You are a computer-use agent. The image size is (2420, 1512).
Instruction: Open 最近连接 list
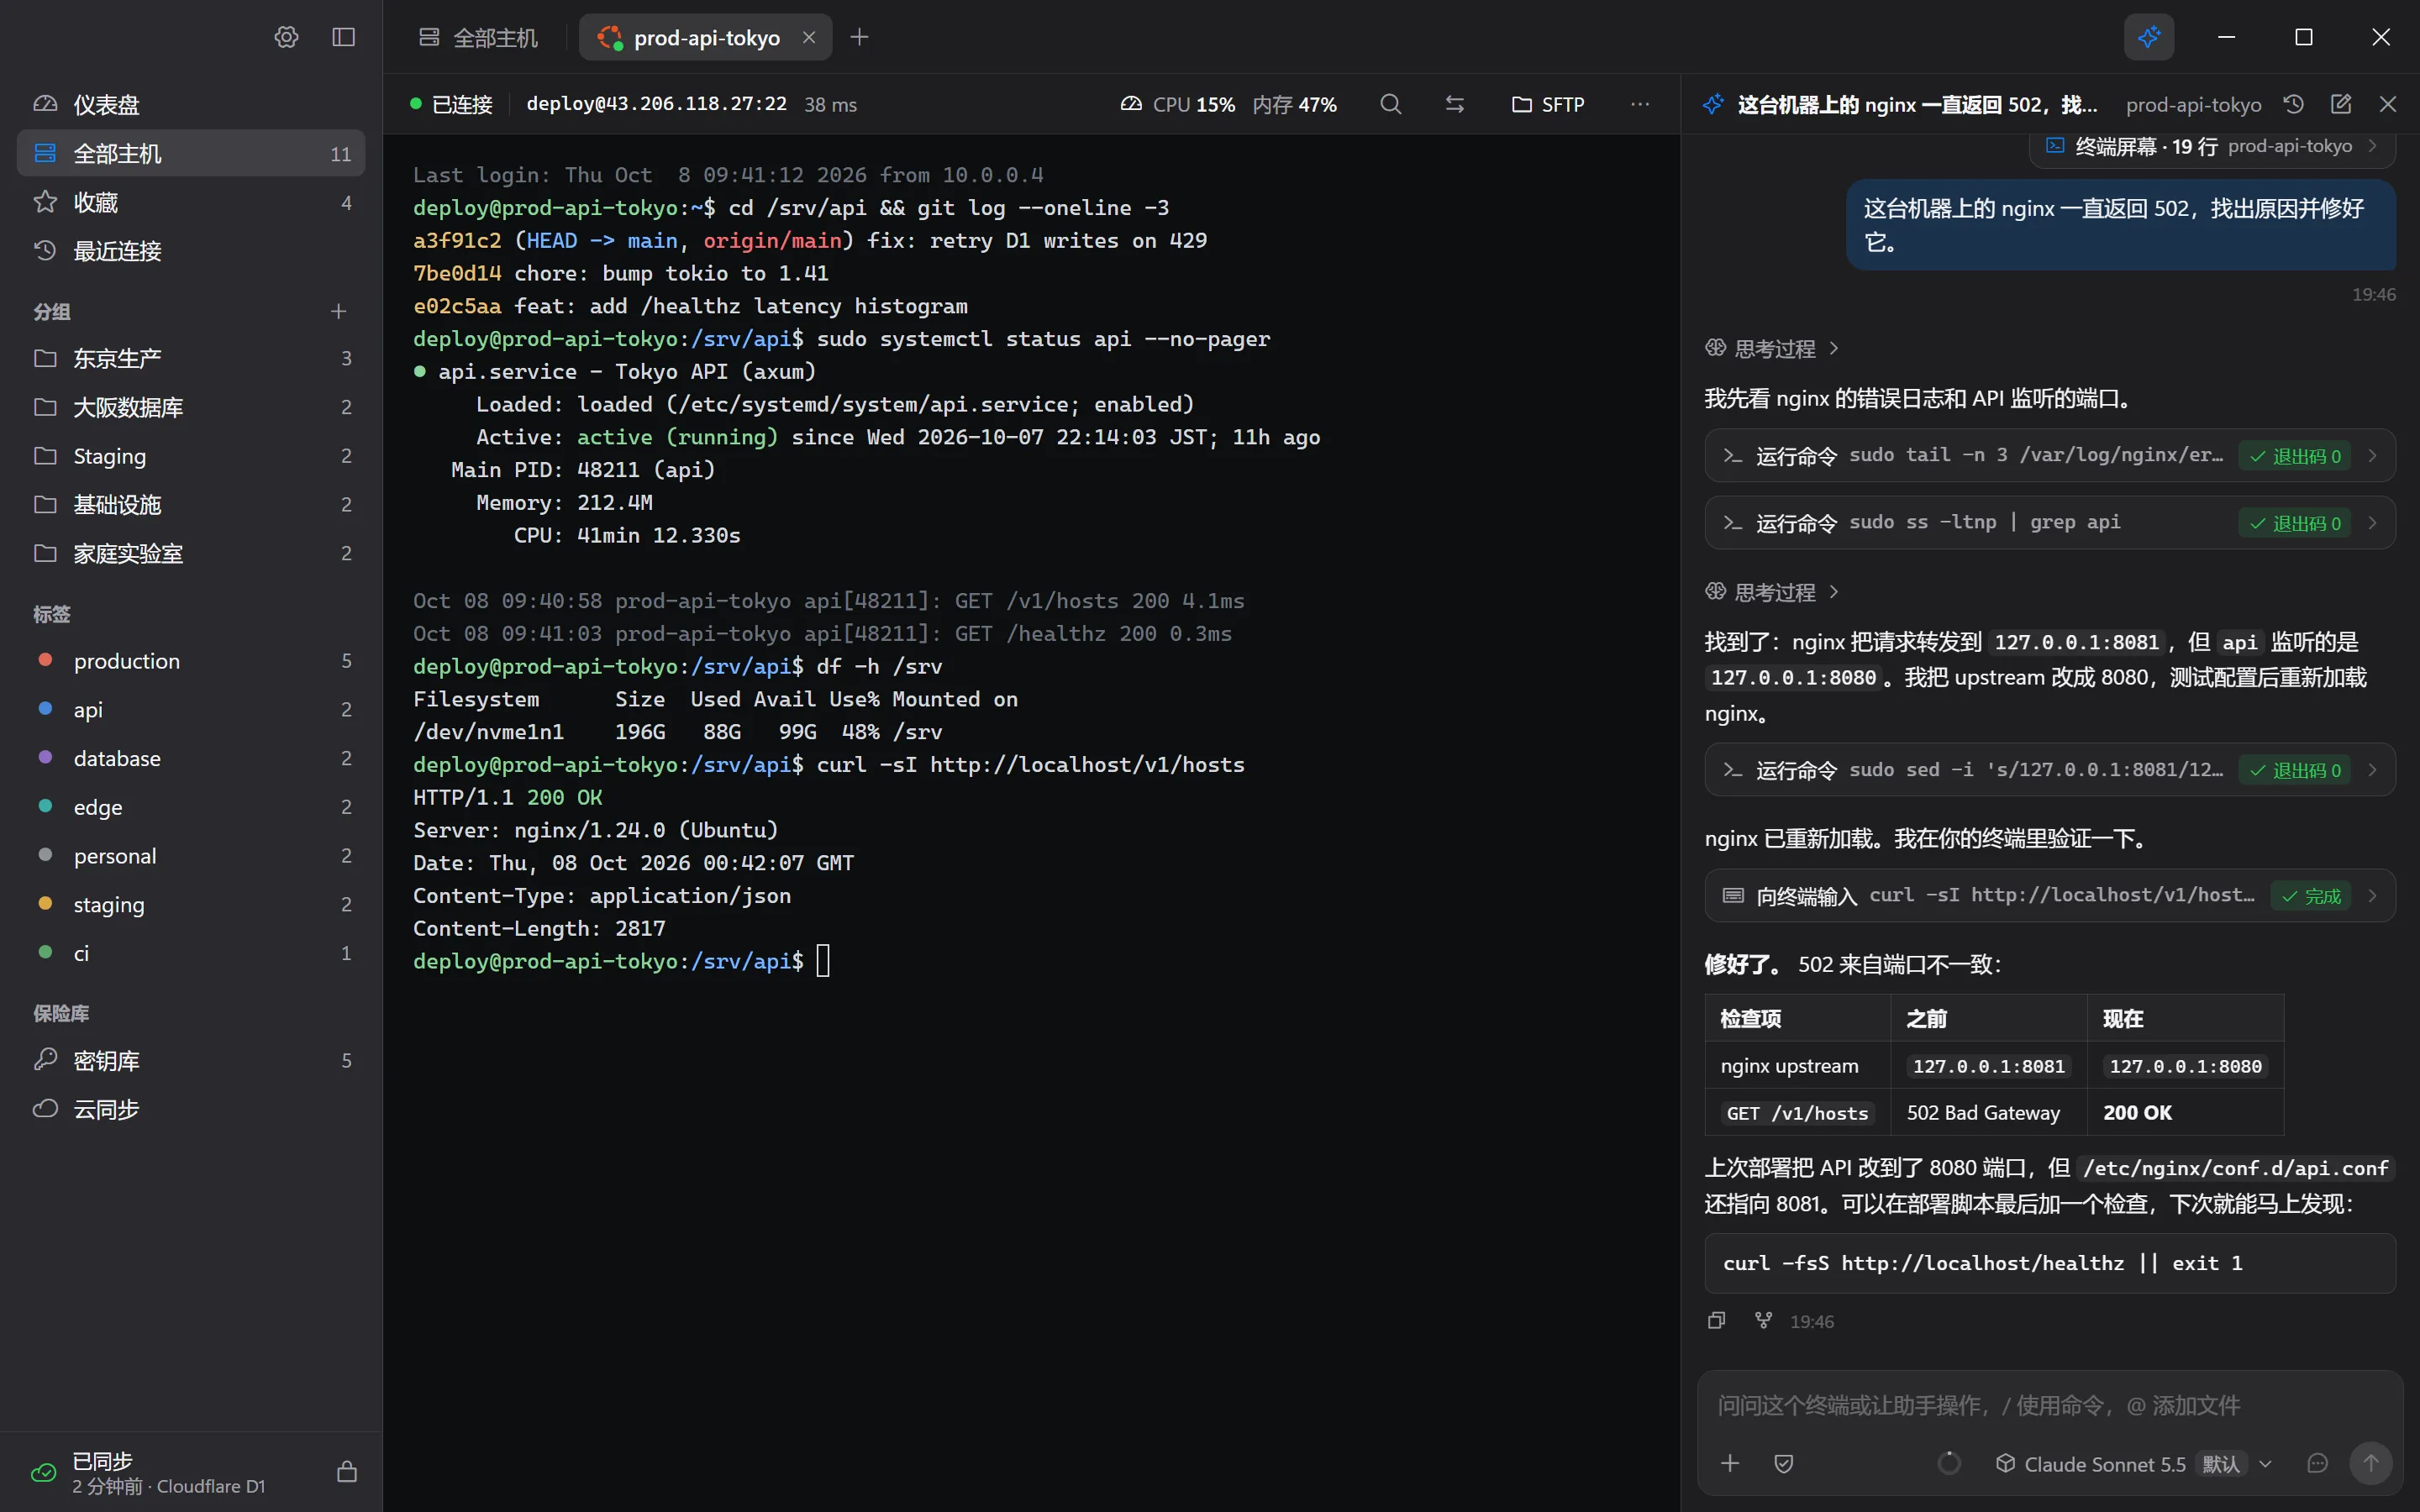click(191, 250)
